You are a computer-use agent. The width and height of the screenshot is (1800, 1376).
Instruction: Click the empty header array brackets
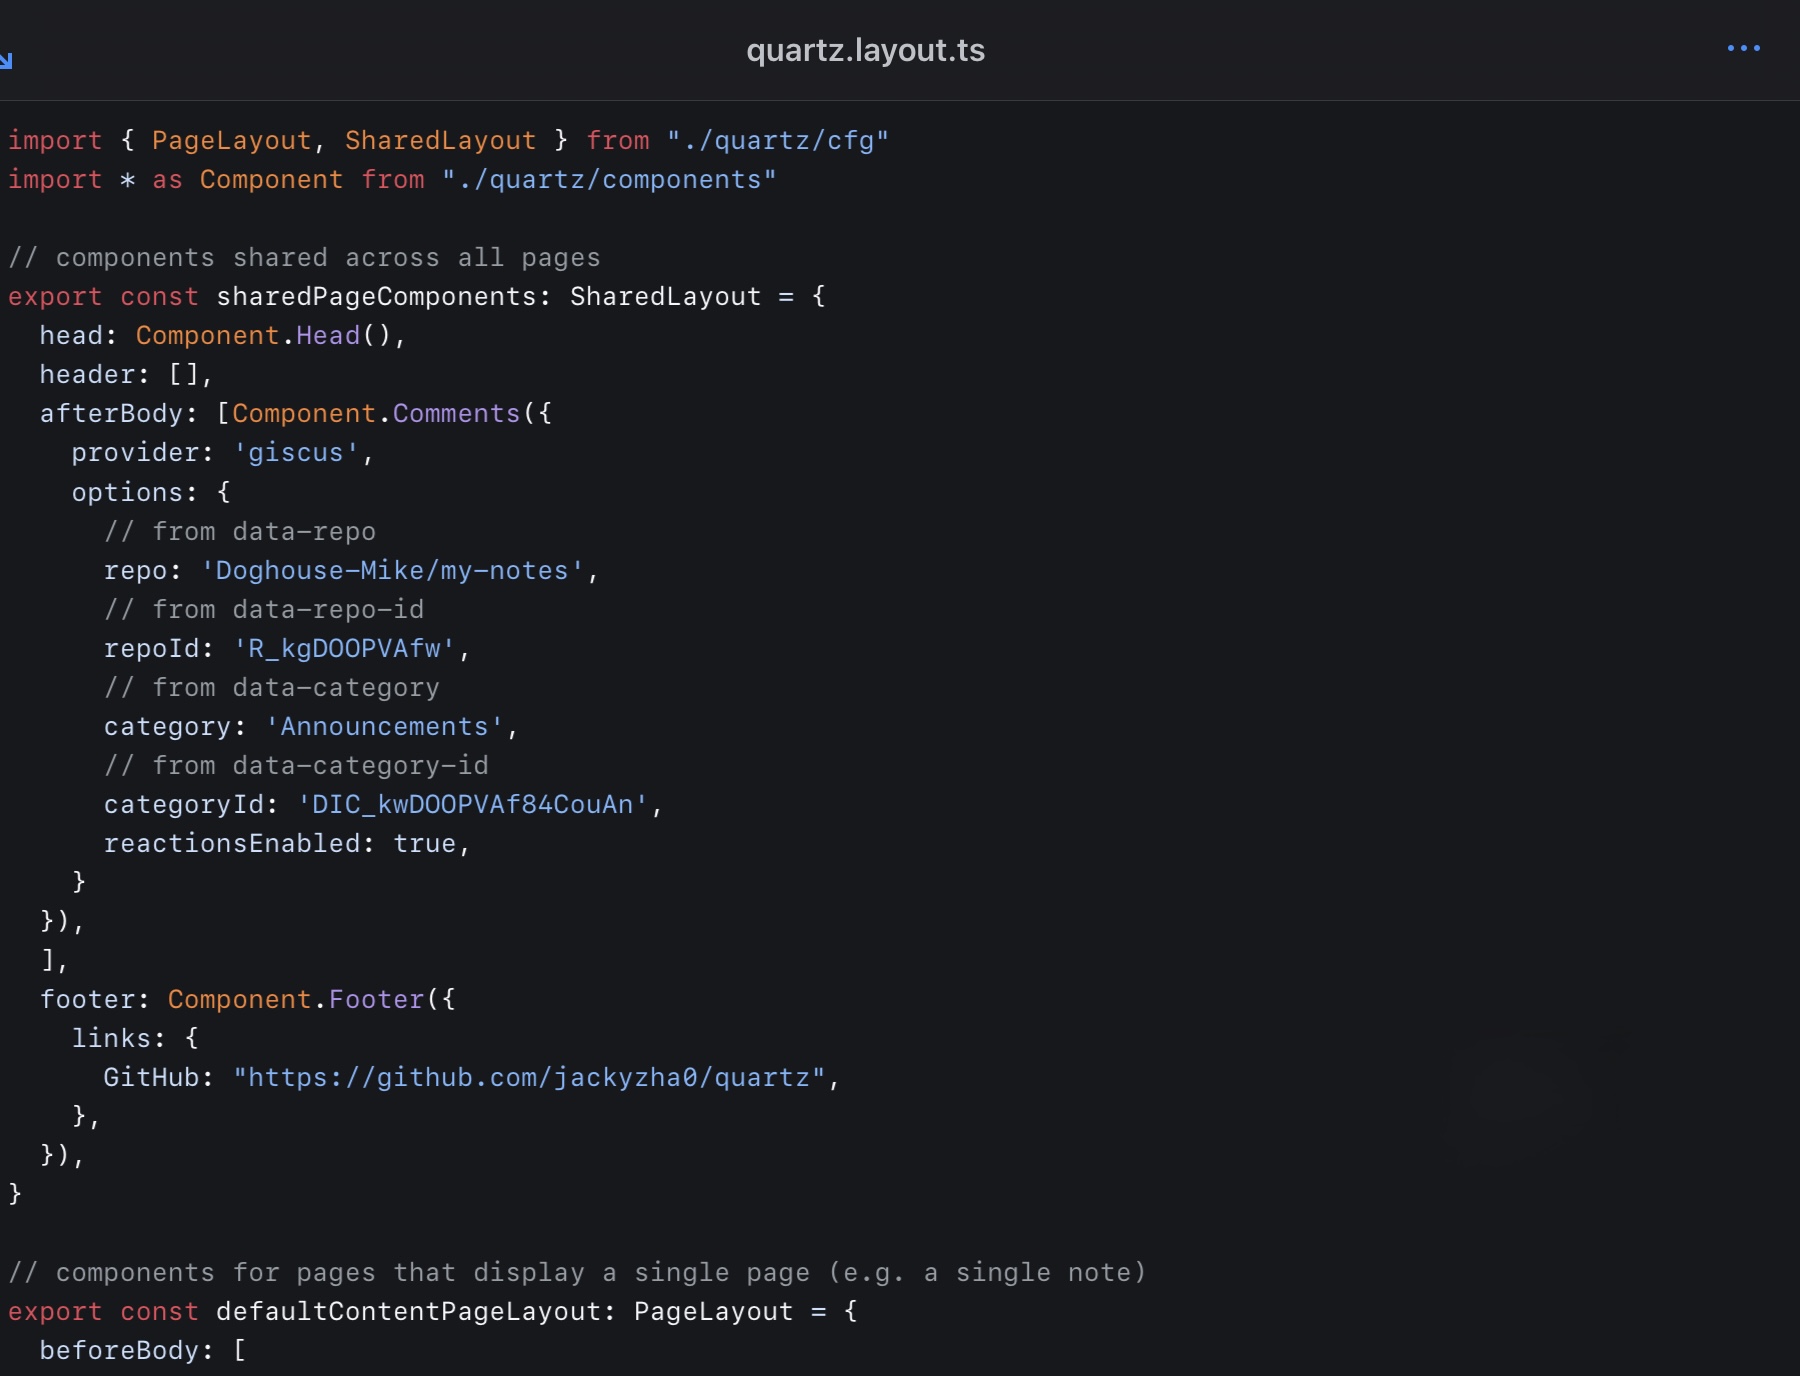(185, 375)
